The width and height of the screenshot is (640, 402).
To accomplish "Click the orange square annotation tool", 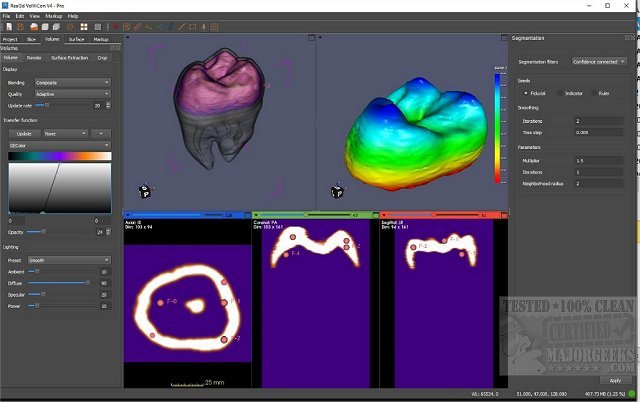I will tap(127, 27).
